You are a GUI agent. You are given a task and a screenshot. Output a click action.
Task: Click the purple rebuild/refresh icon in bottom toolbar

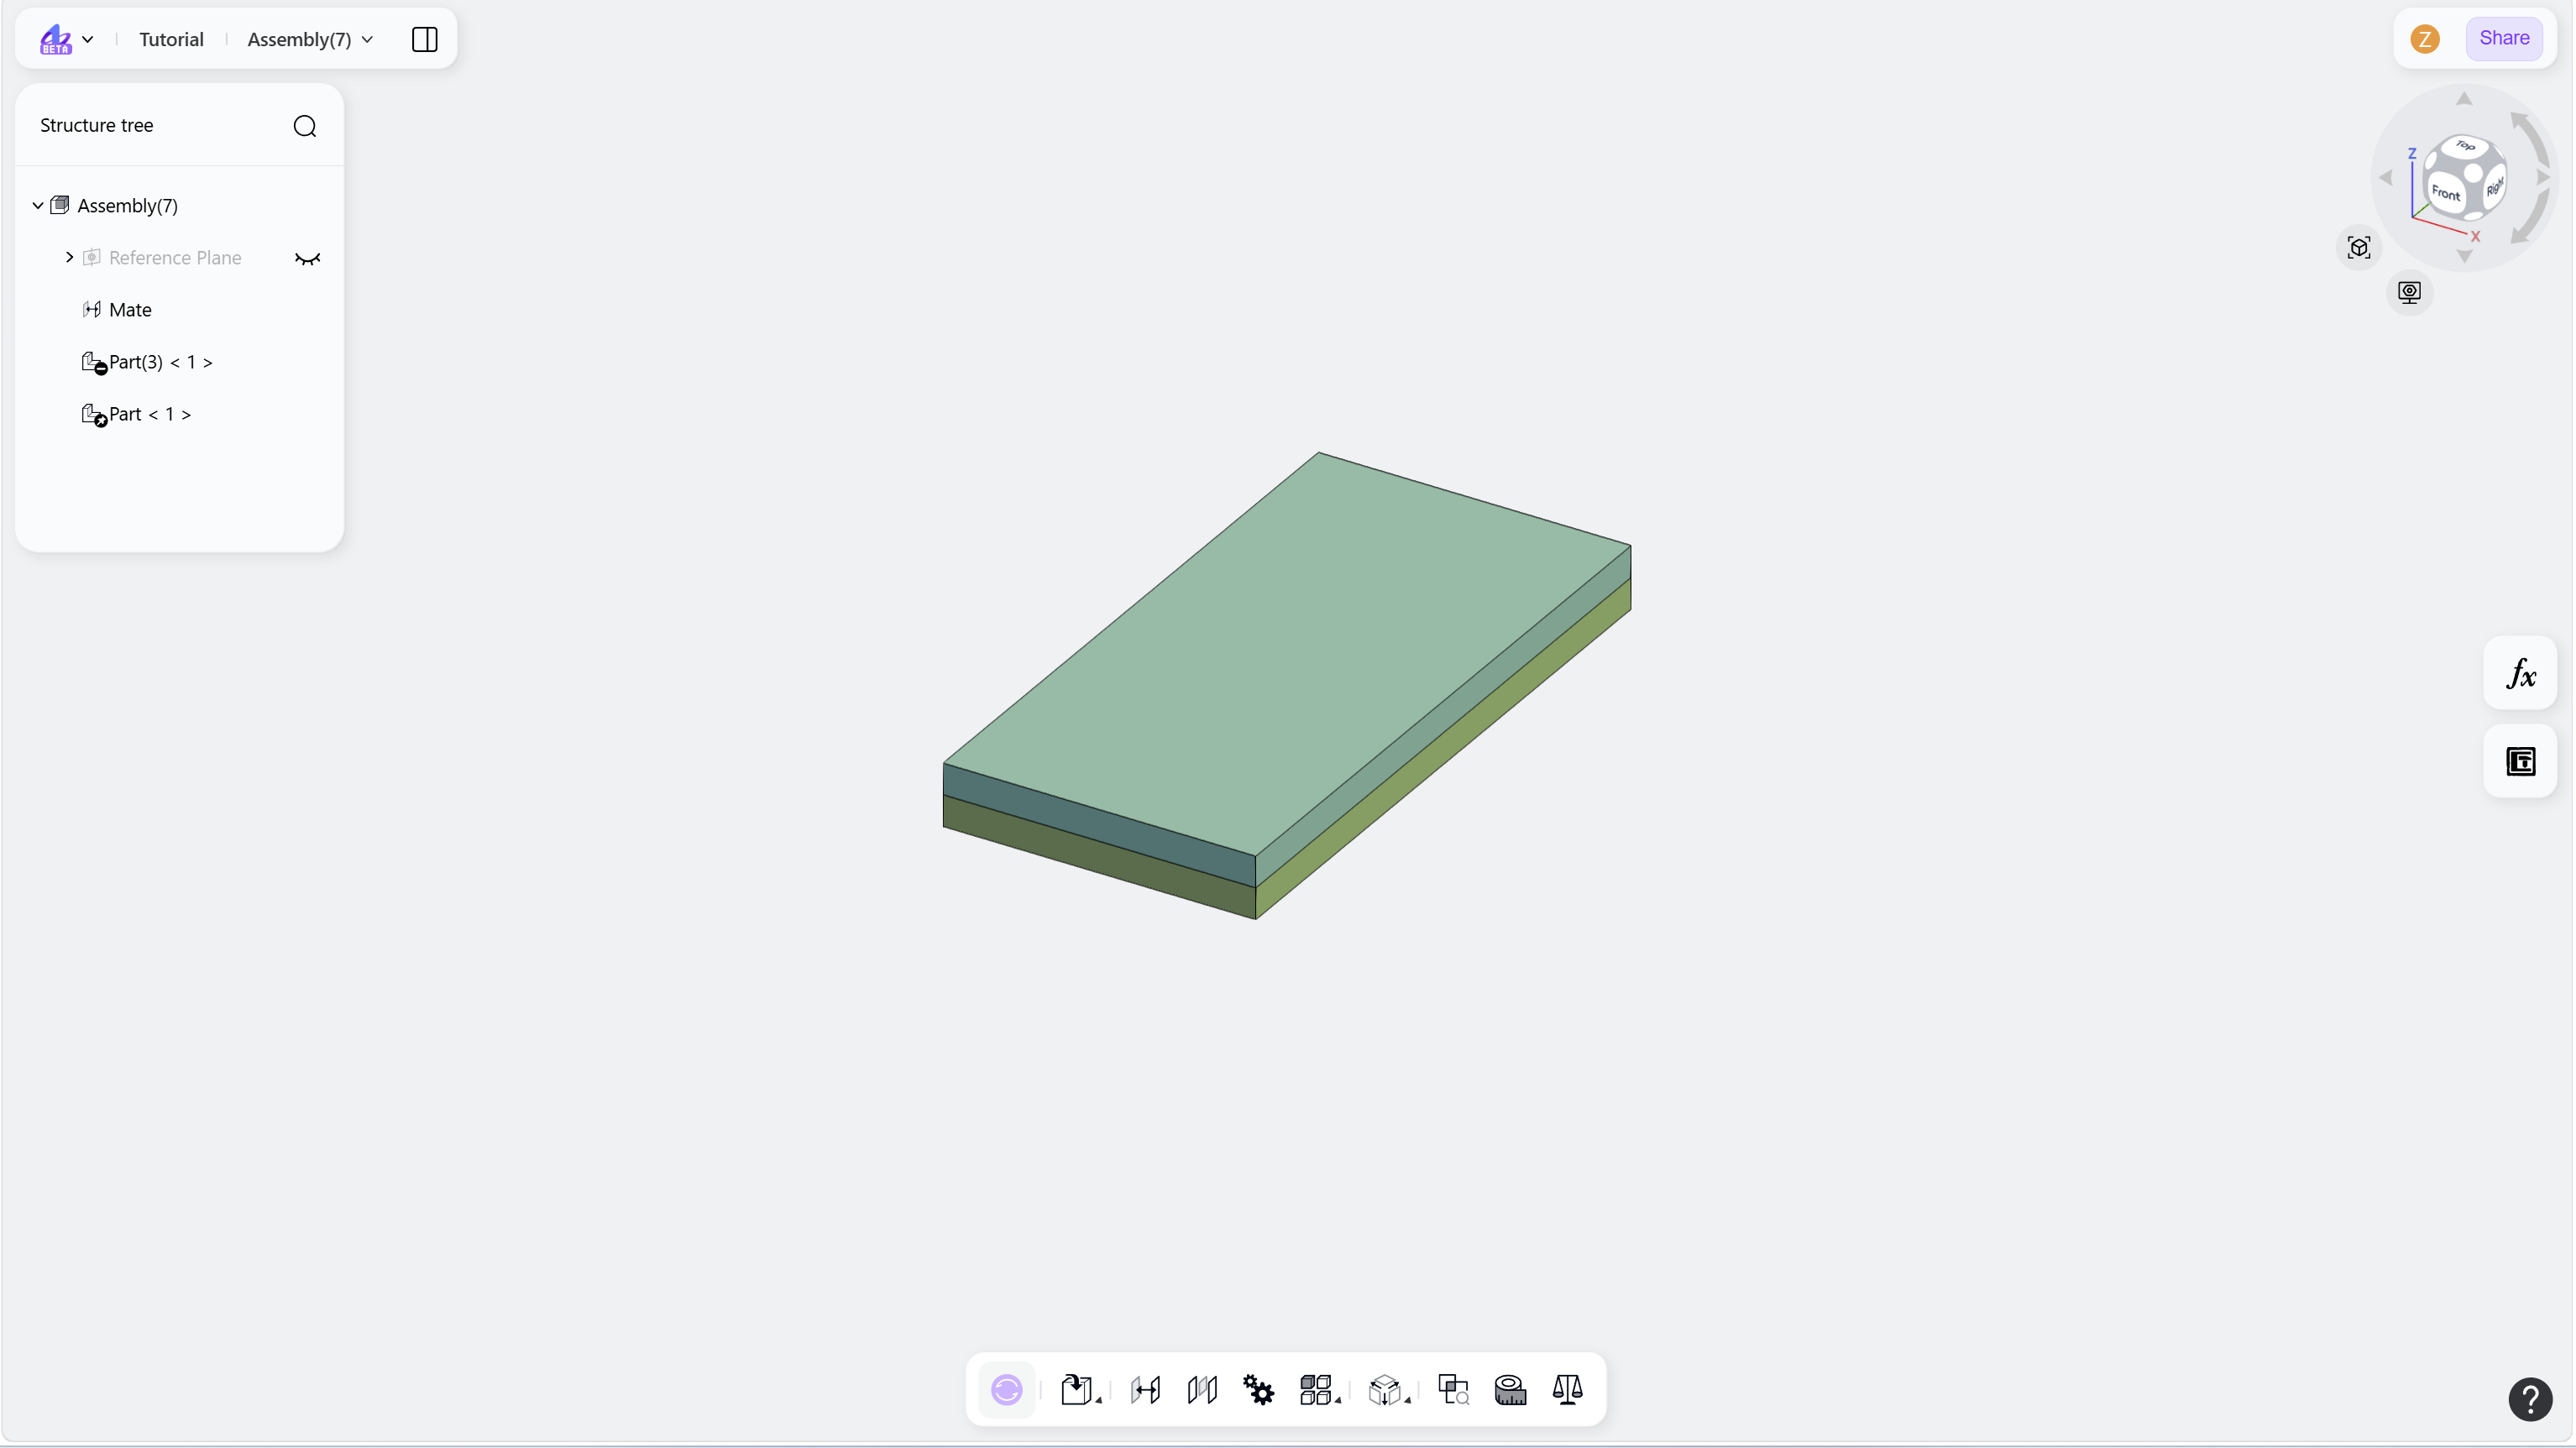[x=1006, y=1389]
